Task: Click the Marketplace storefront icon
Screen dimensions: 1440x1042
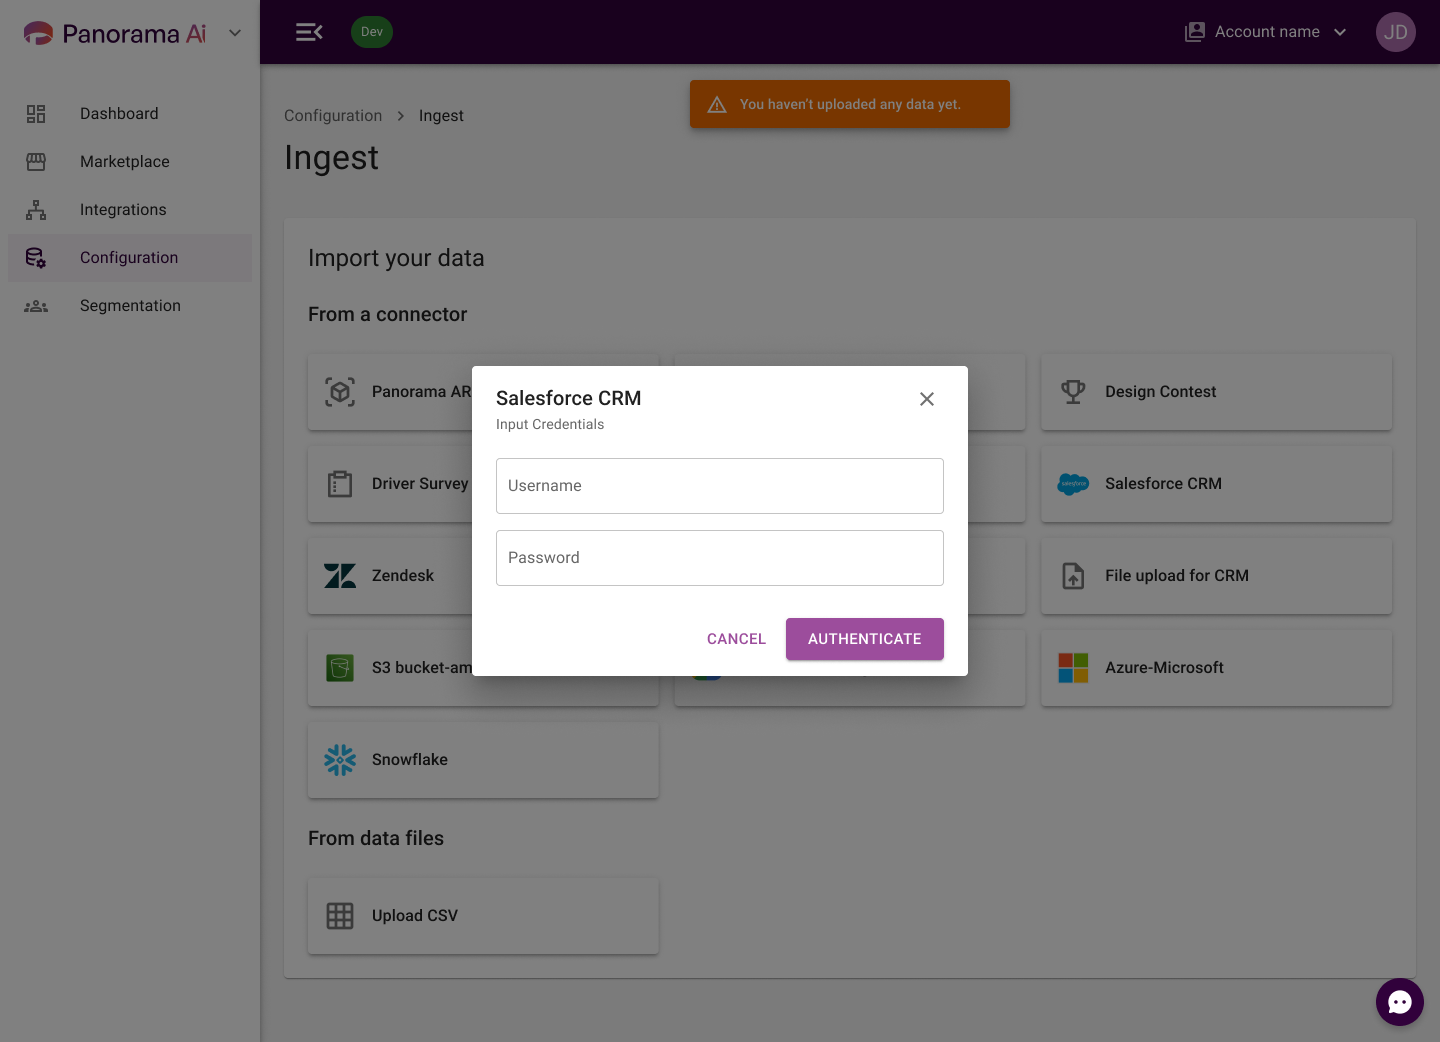Action: (36, 162)
